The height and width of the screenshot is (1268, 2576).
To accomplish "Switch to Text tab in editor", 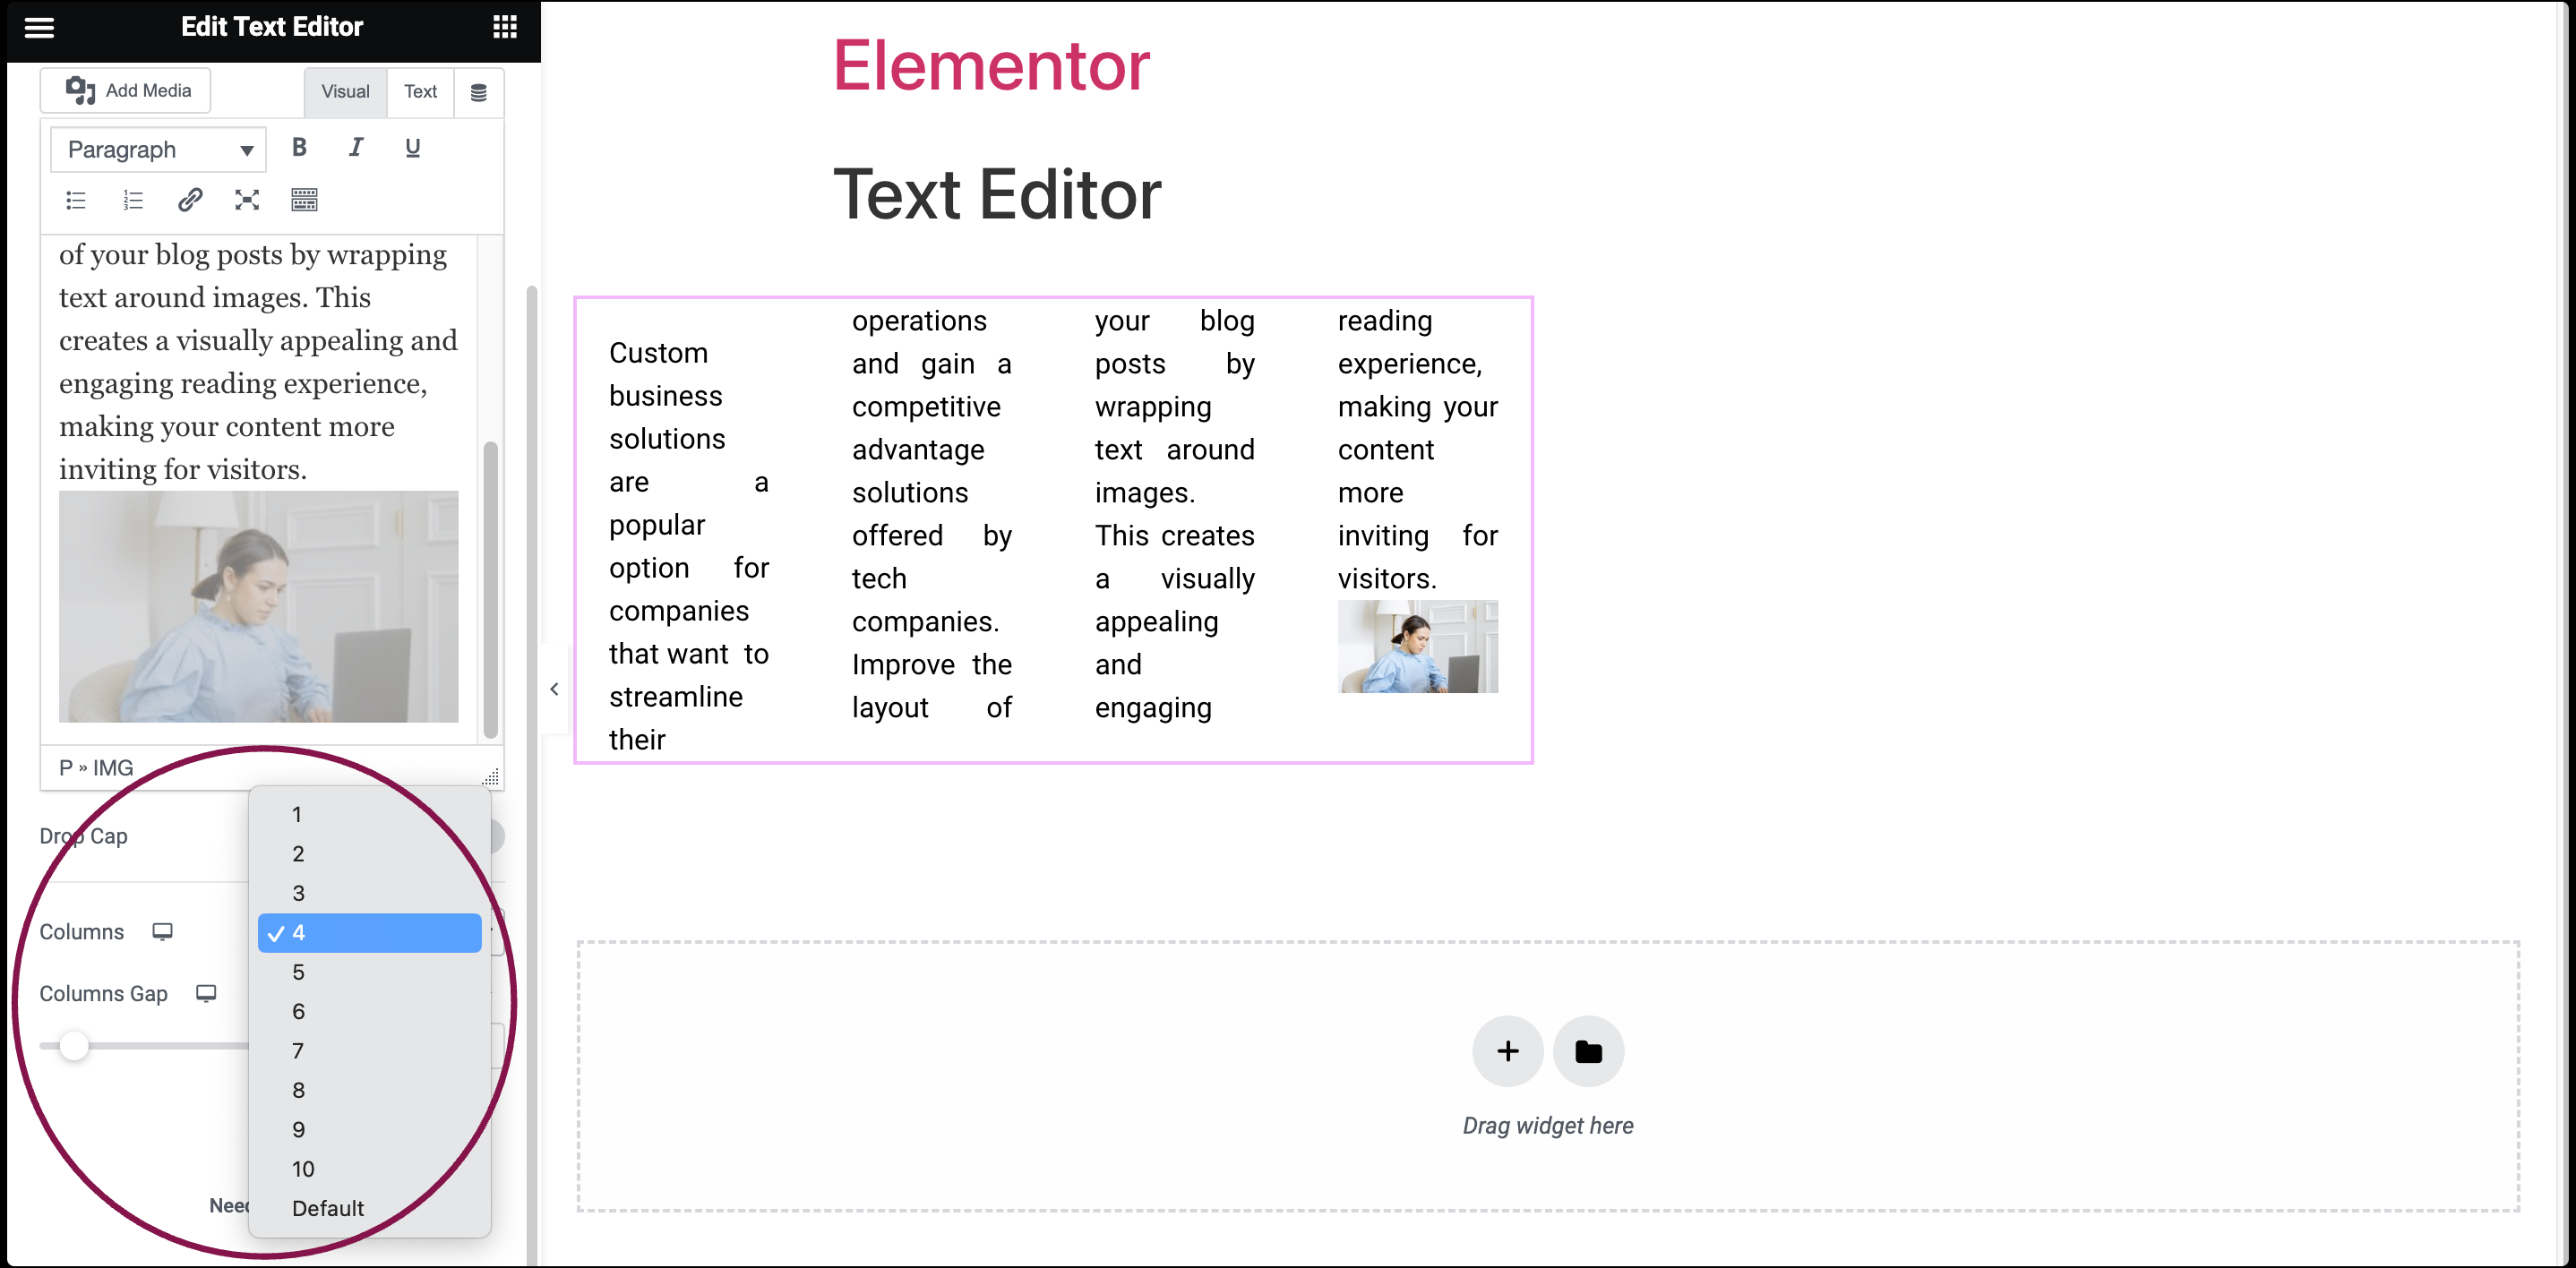I will point(419,90).
